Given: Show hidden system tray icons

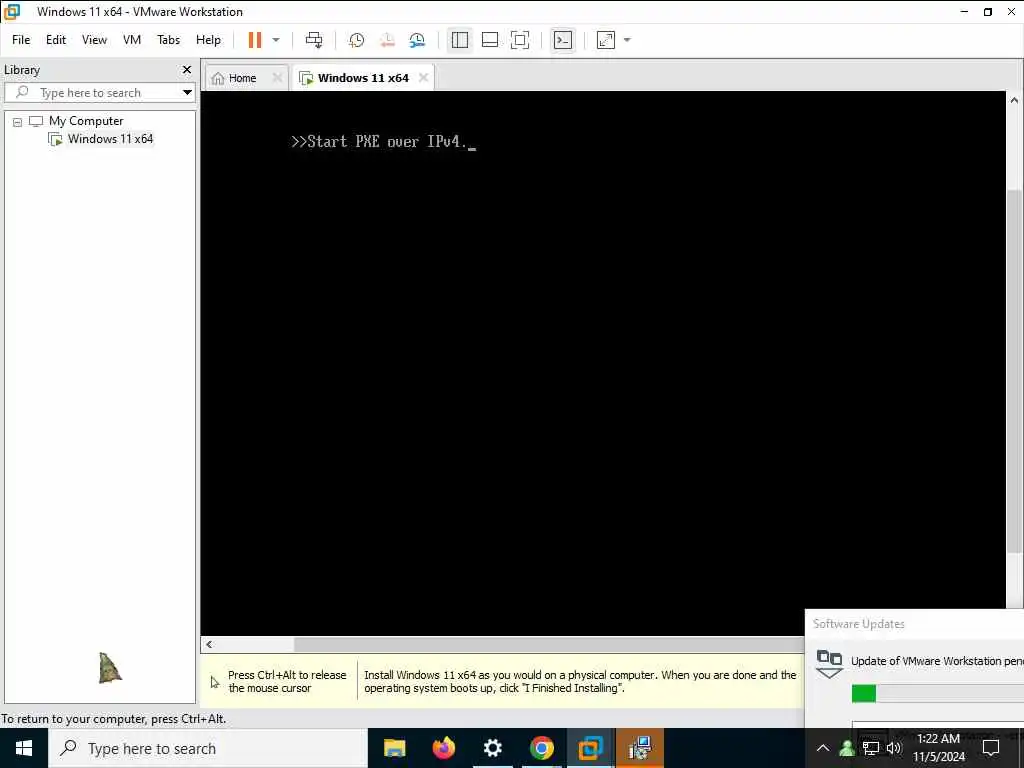Looking at the screenshot, I should pos(823,748).
